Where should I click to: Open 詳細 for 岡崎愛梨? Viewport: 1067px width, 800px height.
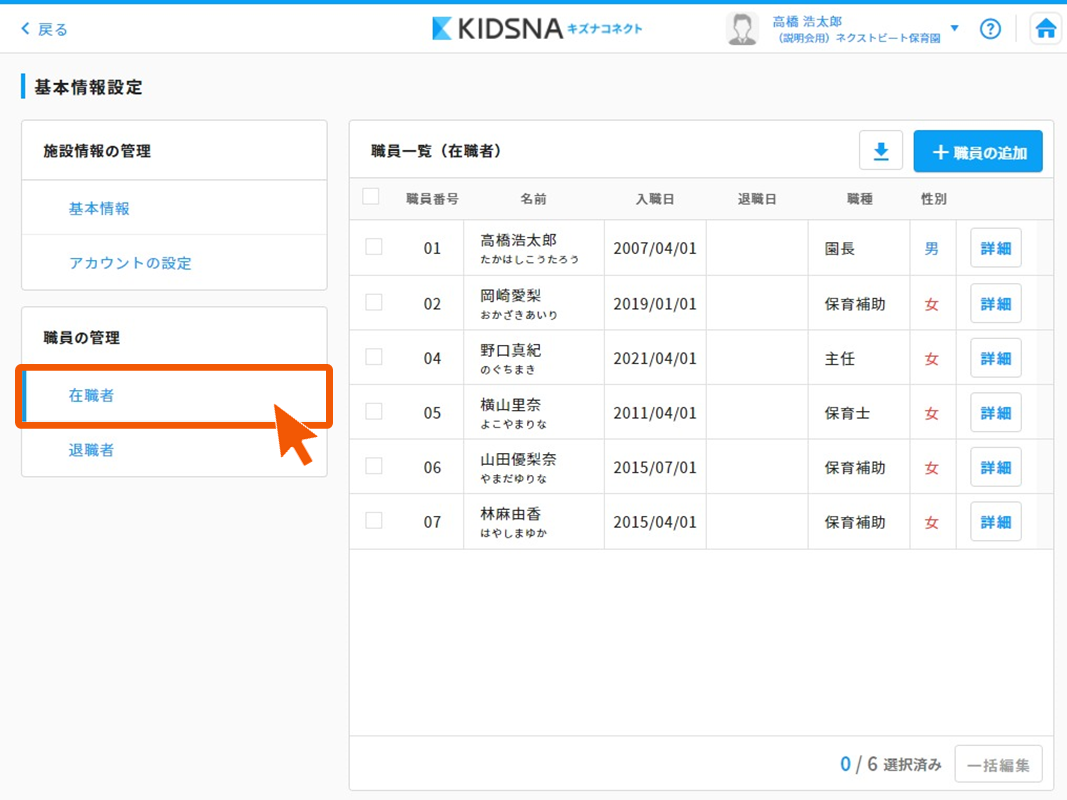tap(995, 303)
